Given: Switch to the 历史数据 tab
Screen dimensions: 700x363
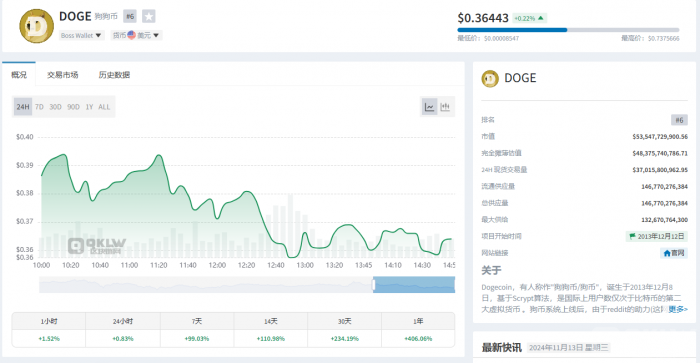Looking at the screenshot, I should coord(114,75).
